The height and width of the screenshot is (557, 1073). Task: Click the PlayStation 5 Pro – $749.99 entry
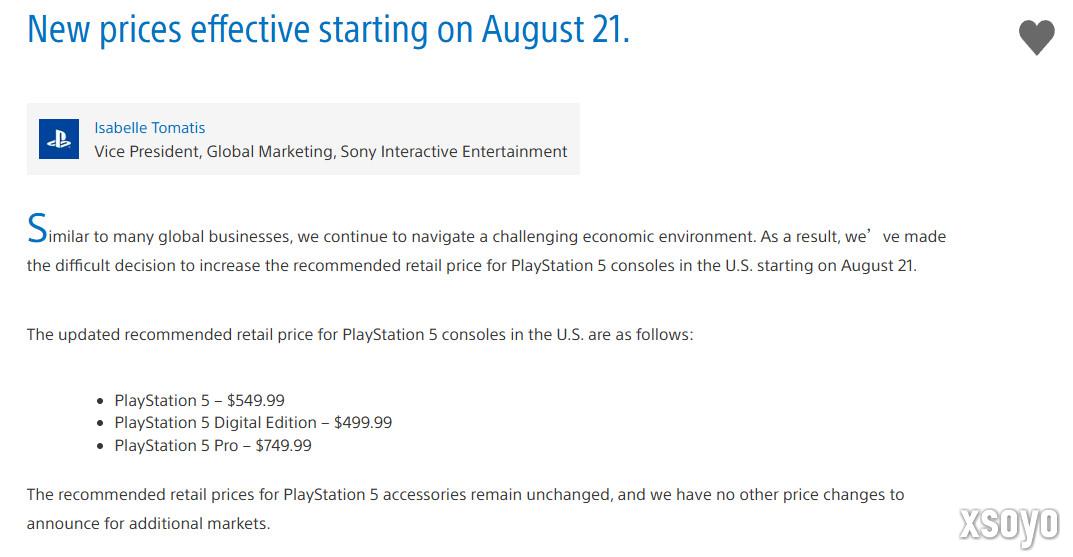point(213,445)
